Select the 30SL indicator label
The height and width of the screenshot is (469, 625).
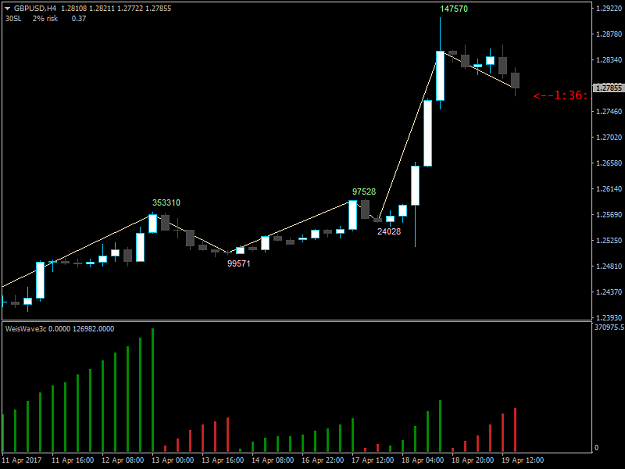pos(13,18)
